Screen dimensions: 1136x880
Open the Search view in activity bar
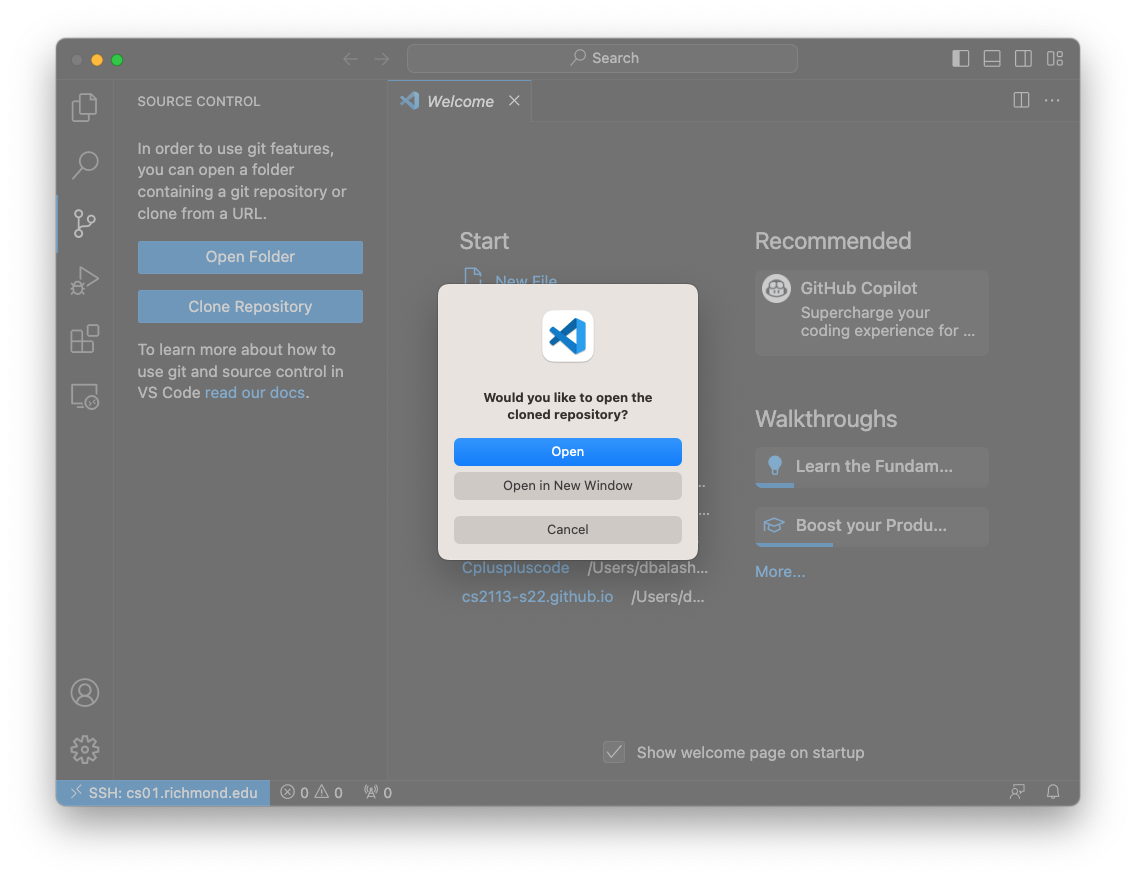[85, 165]
